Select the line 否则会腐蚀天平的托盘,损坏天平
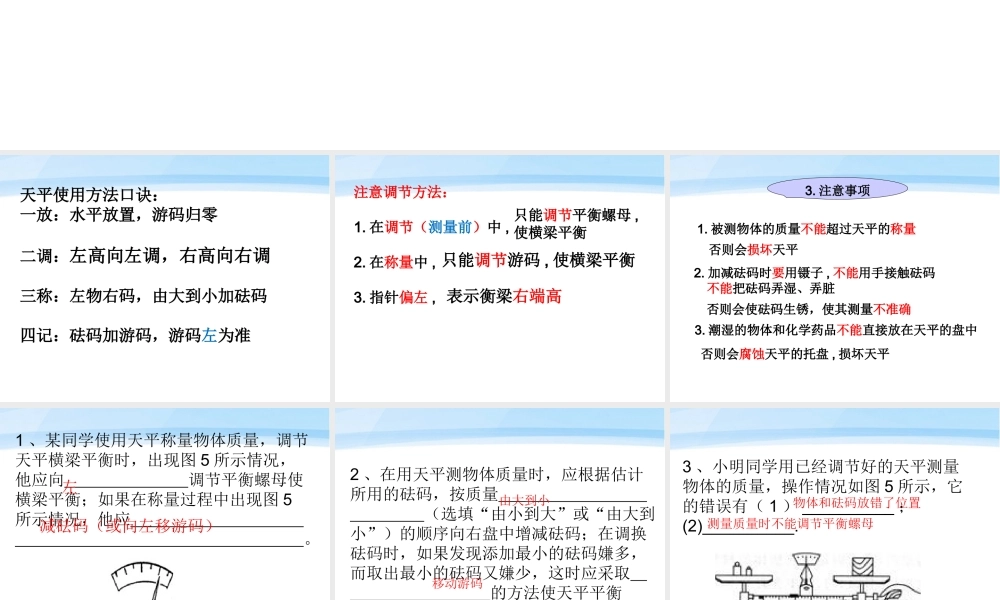Image resolution: width=1000 pixels, height=600 pixels. pyautogui.click(x=795, y=354)
